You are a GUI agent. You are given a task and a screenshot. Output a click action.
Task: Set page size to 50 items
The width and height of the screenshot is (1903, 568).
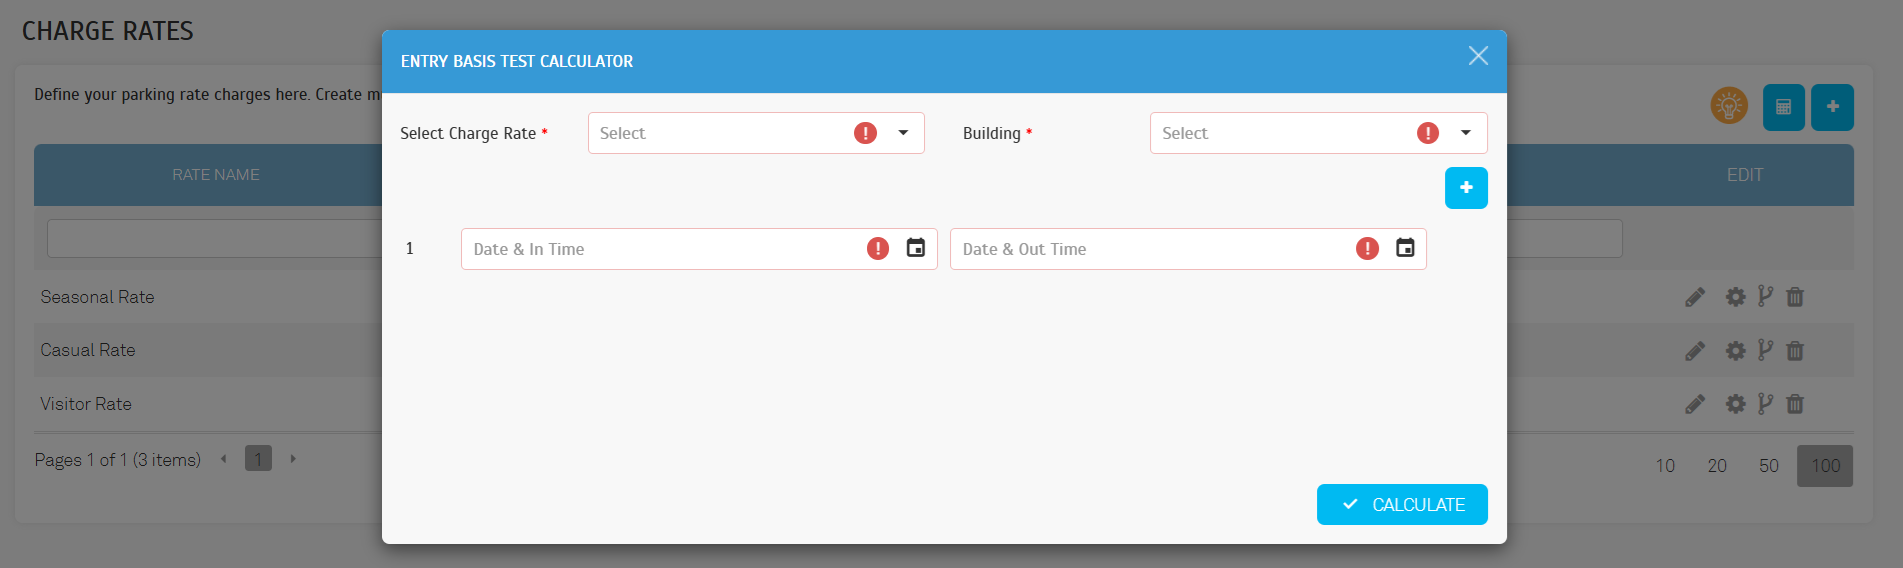pos(1769,466)
